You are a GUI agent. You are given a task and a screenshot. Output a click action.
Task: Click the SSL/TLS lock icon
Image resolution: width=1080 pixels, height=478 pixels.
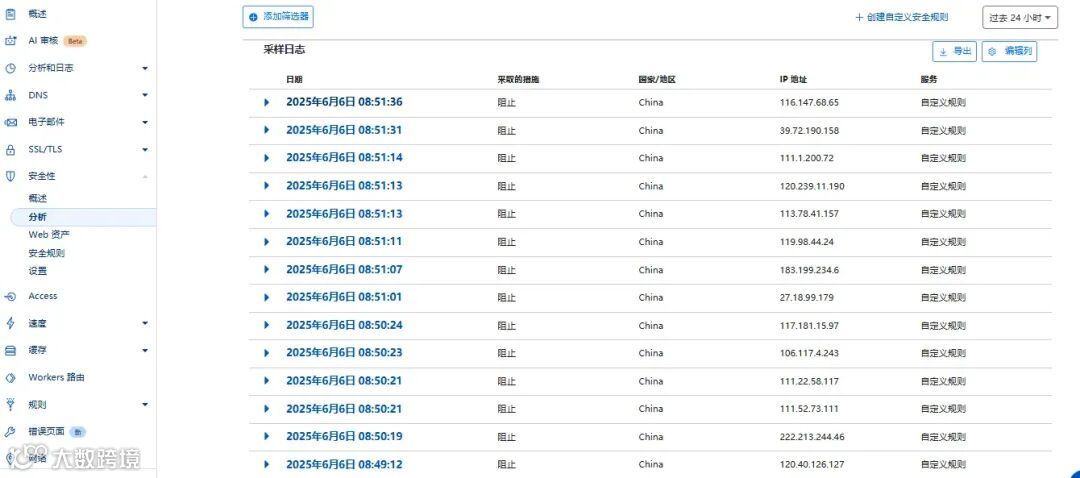10,149
